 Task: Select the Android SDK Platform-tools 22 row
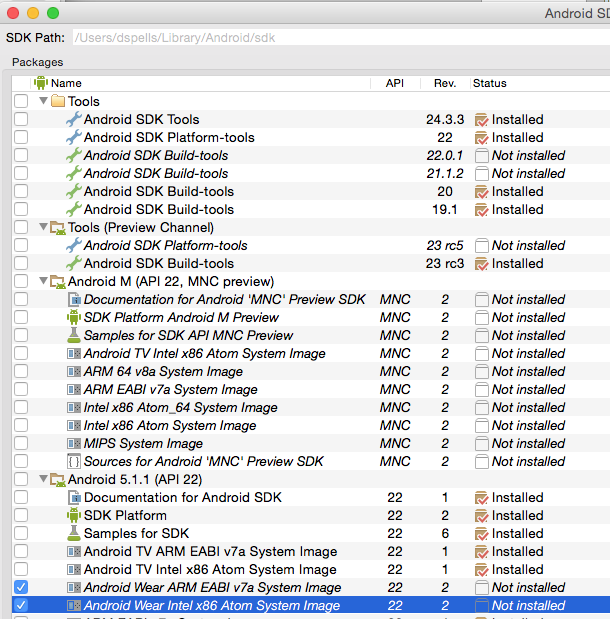(x=311, y=137)
